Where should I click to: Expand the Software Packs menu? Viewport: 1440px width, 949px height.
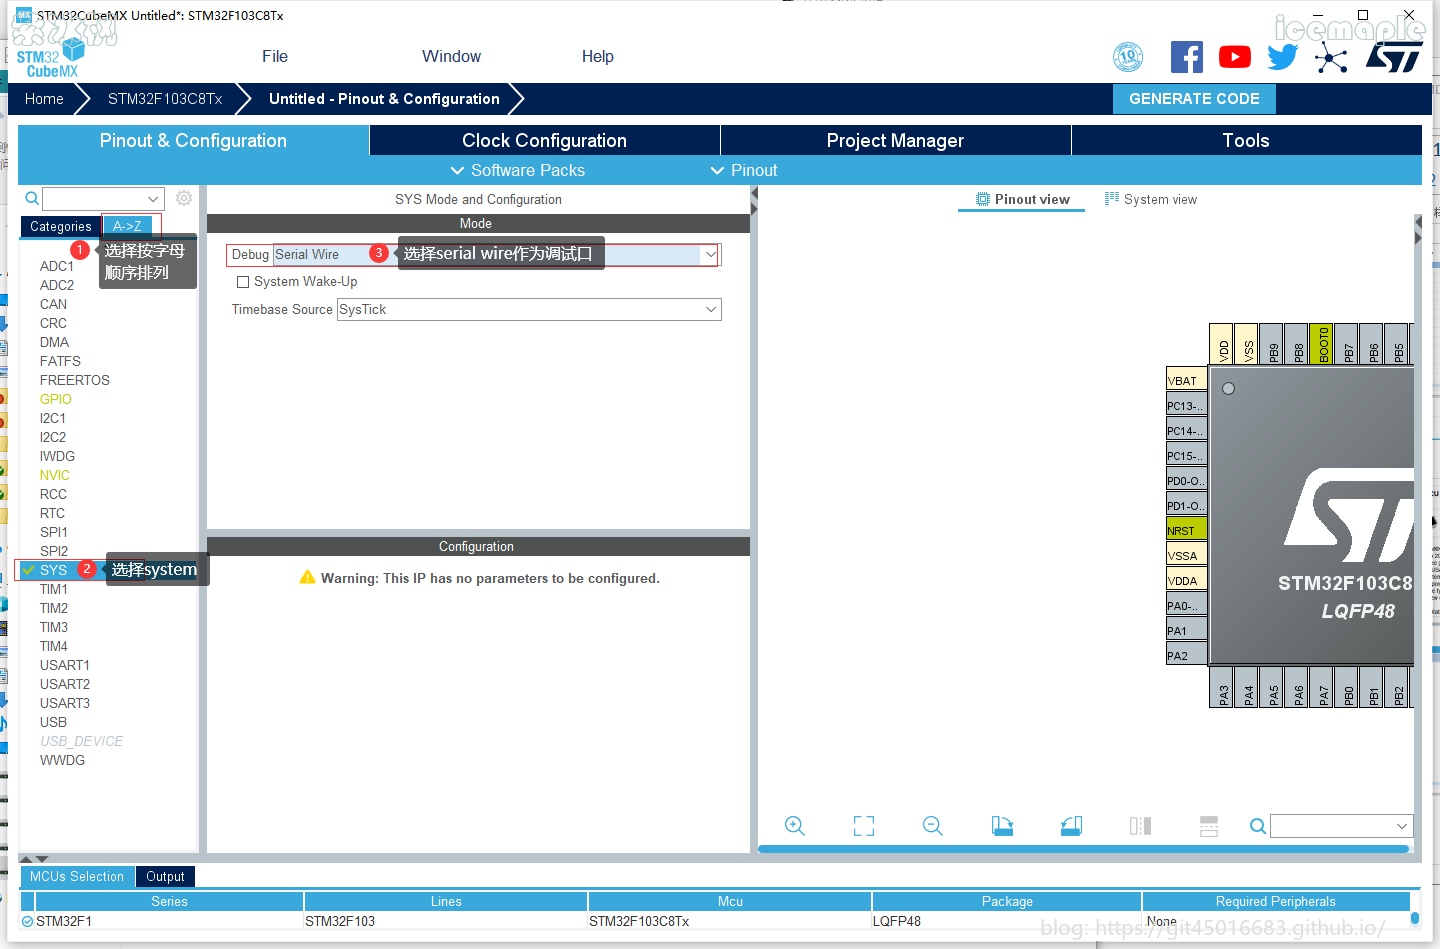[518, 170]
